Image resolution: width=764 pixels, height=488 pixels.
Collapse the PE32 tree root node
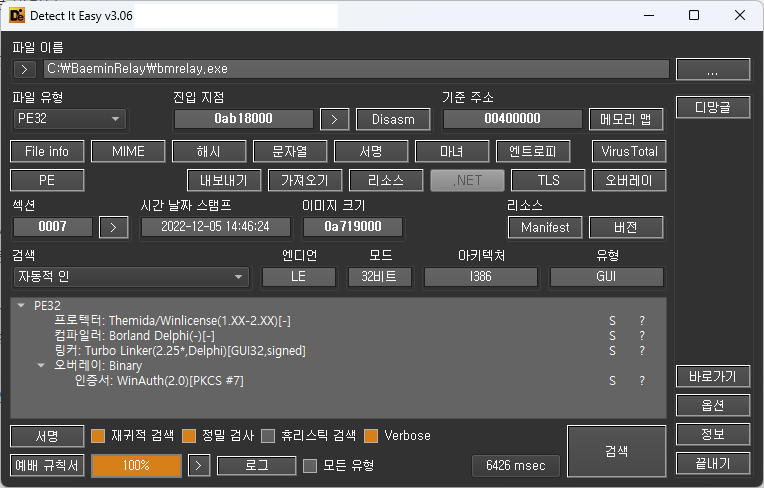21,306
